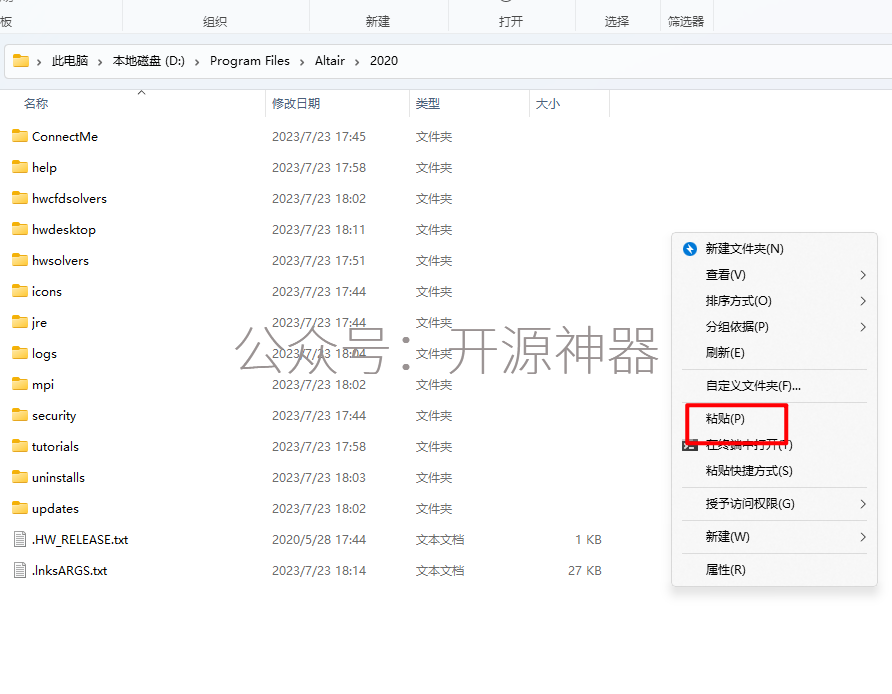The height and width of the screenshot is (694, 892).
Task: Select the security folder icon
Action: [20, 415]
